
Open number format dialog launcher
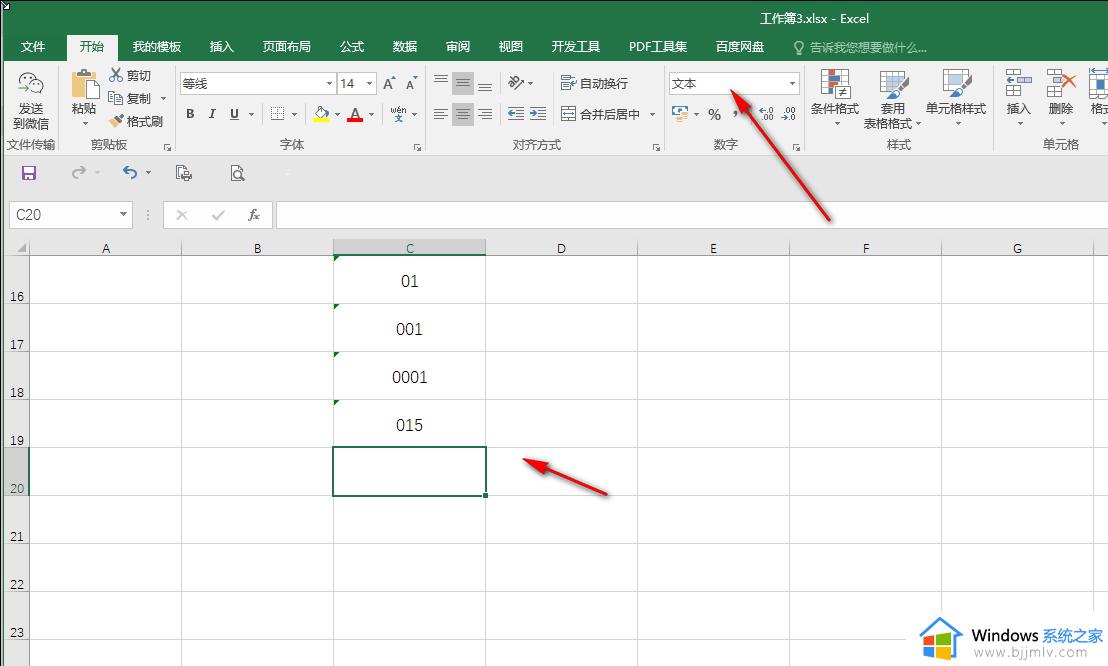point(796,147)
